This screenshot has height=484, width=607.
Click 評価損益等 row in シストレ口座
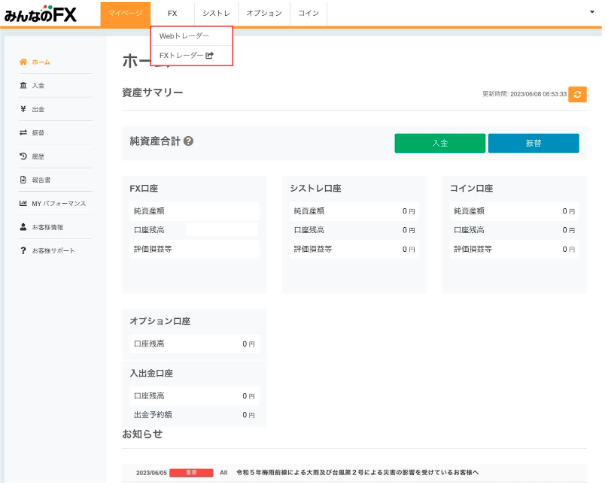tap(354, 249)
